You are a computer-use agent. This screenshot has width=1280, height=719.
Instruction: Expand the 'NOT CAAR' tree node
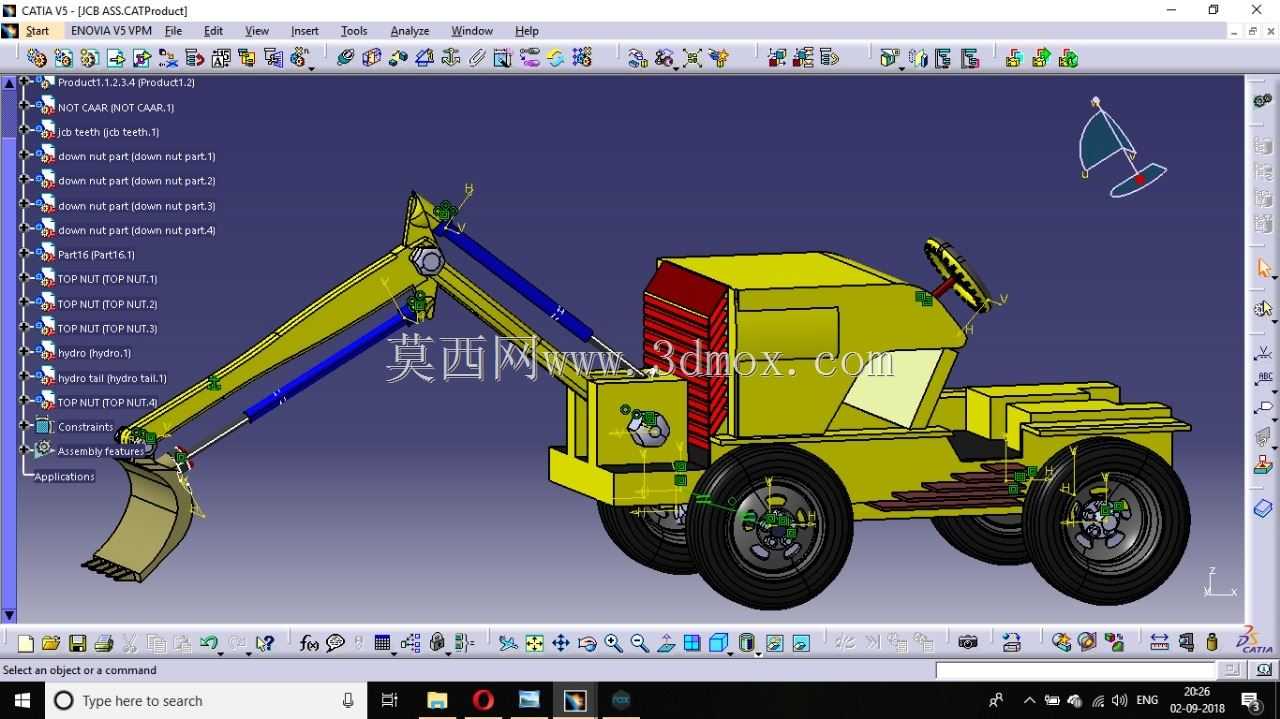pyautogui.click(x=25, y=106)
